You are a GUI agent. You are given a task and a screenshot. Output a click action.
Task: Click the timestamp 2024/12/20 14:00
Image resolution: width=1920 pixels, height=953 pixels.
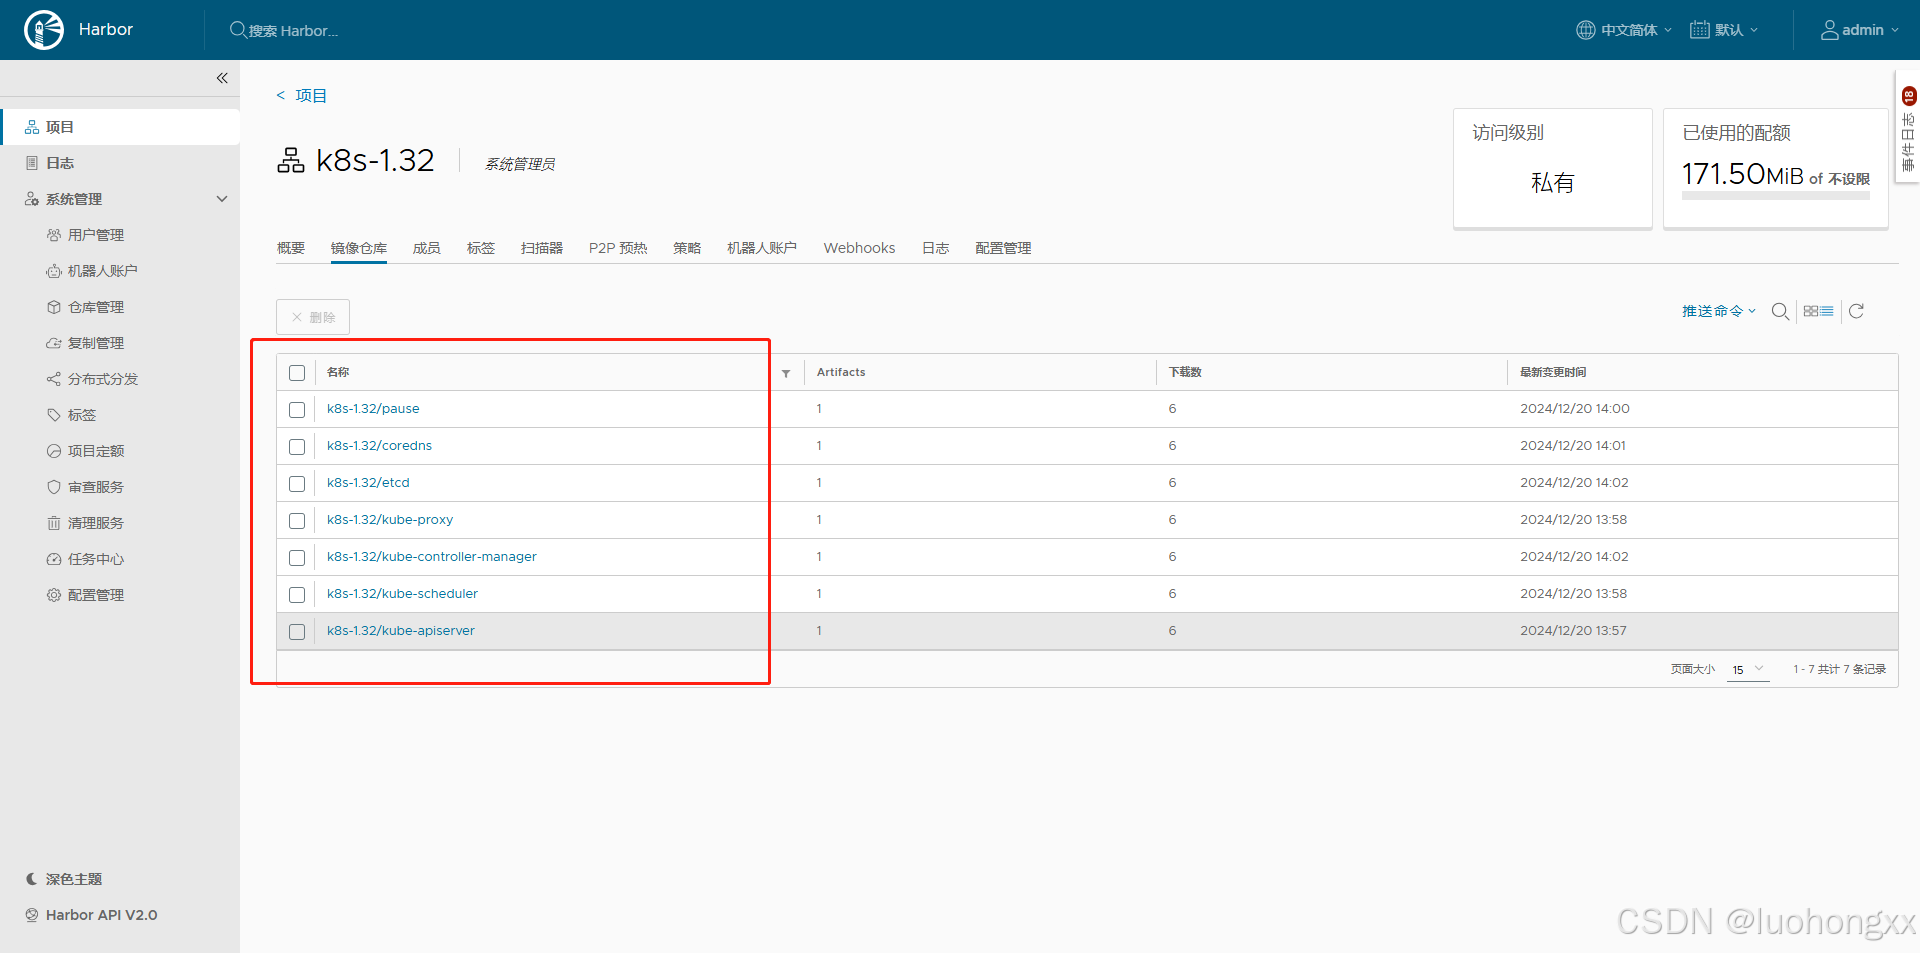click(x=1575, y=409)
